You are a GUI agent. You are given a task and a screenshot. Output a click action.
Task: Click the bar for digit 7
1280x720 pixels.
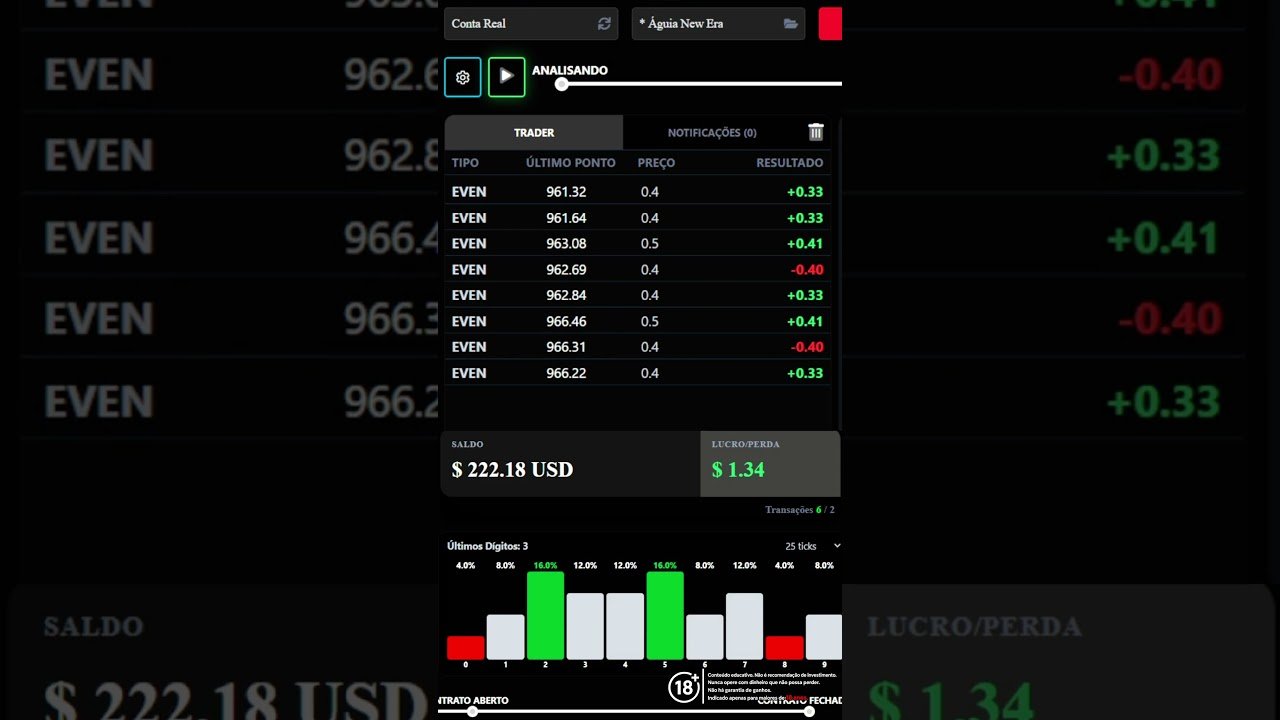744,626
